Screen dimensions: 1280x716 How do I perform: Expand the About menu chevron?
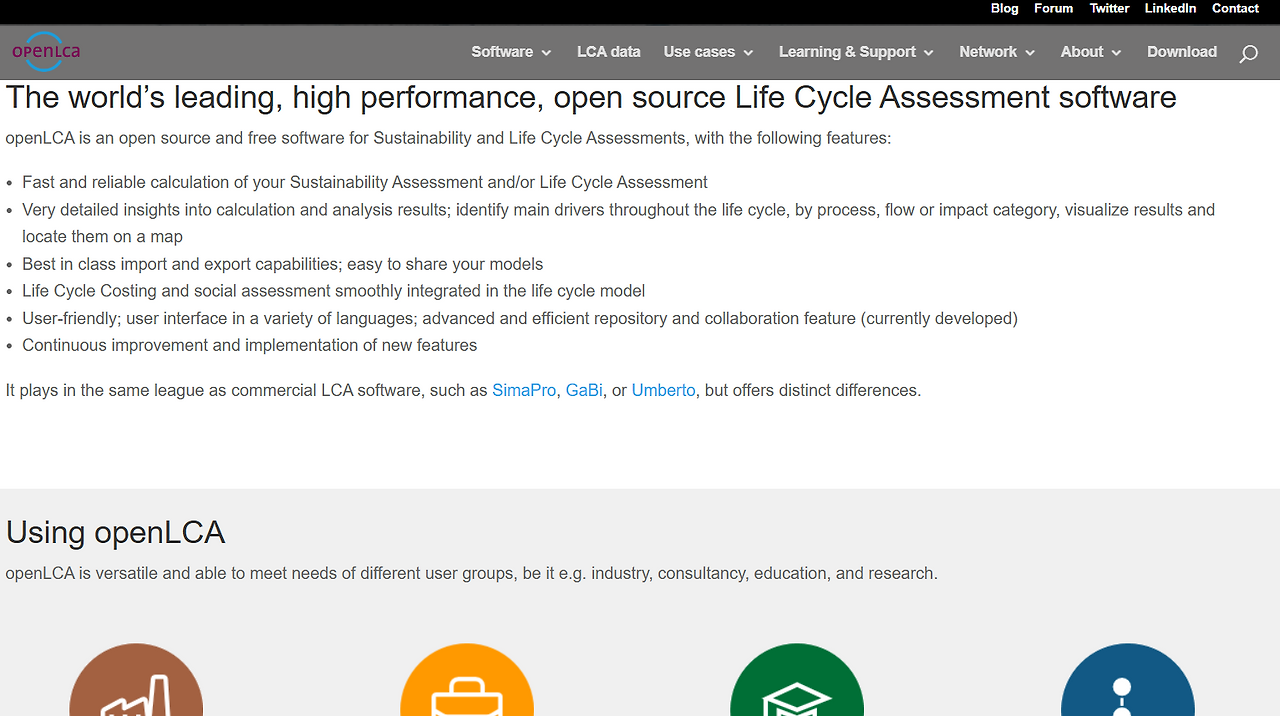(1116, 53)
